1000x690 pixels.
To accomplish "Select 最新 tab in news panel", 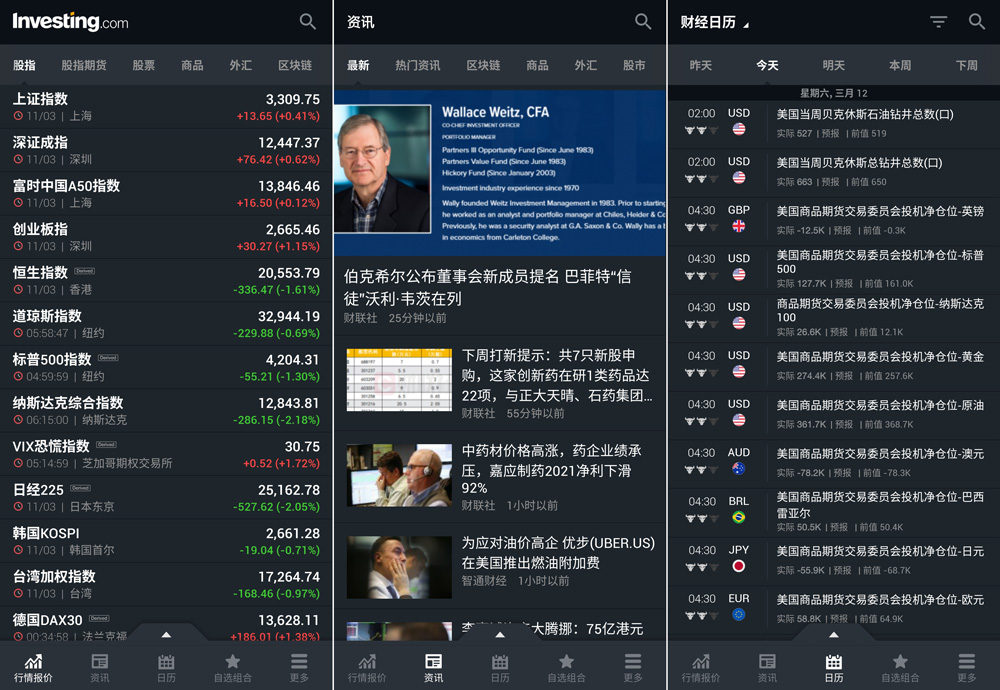I will click(358, 65).
